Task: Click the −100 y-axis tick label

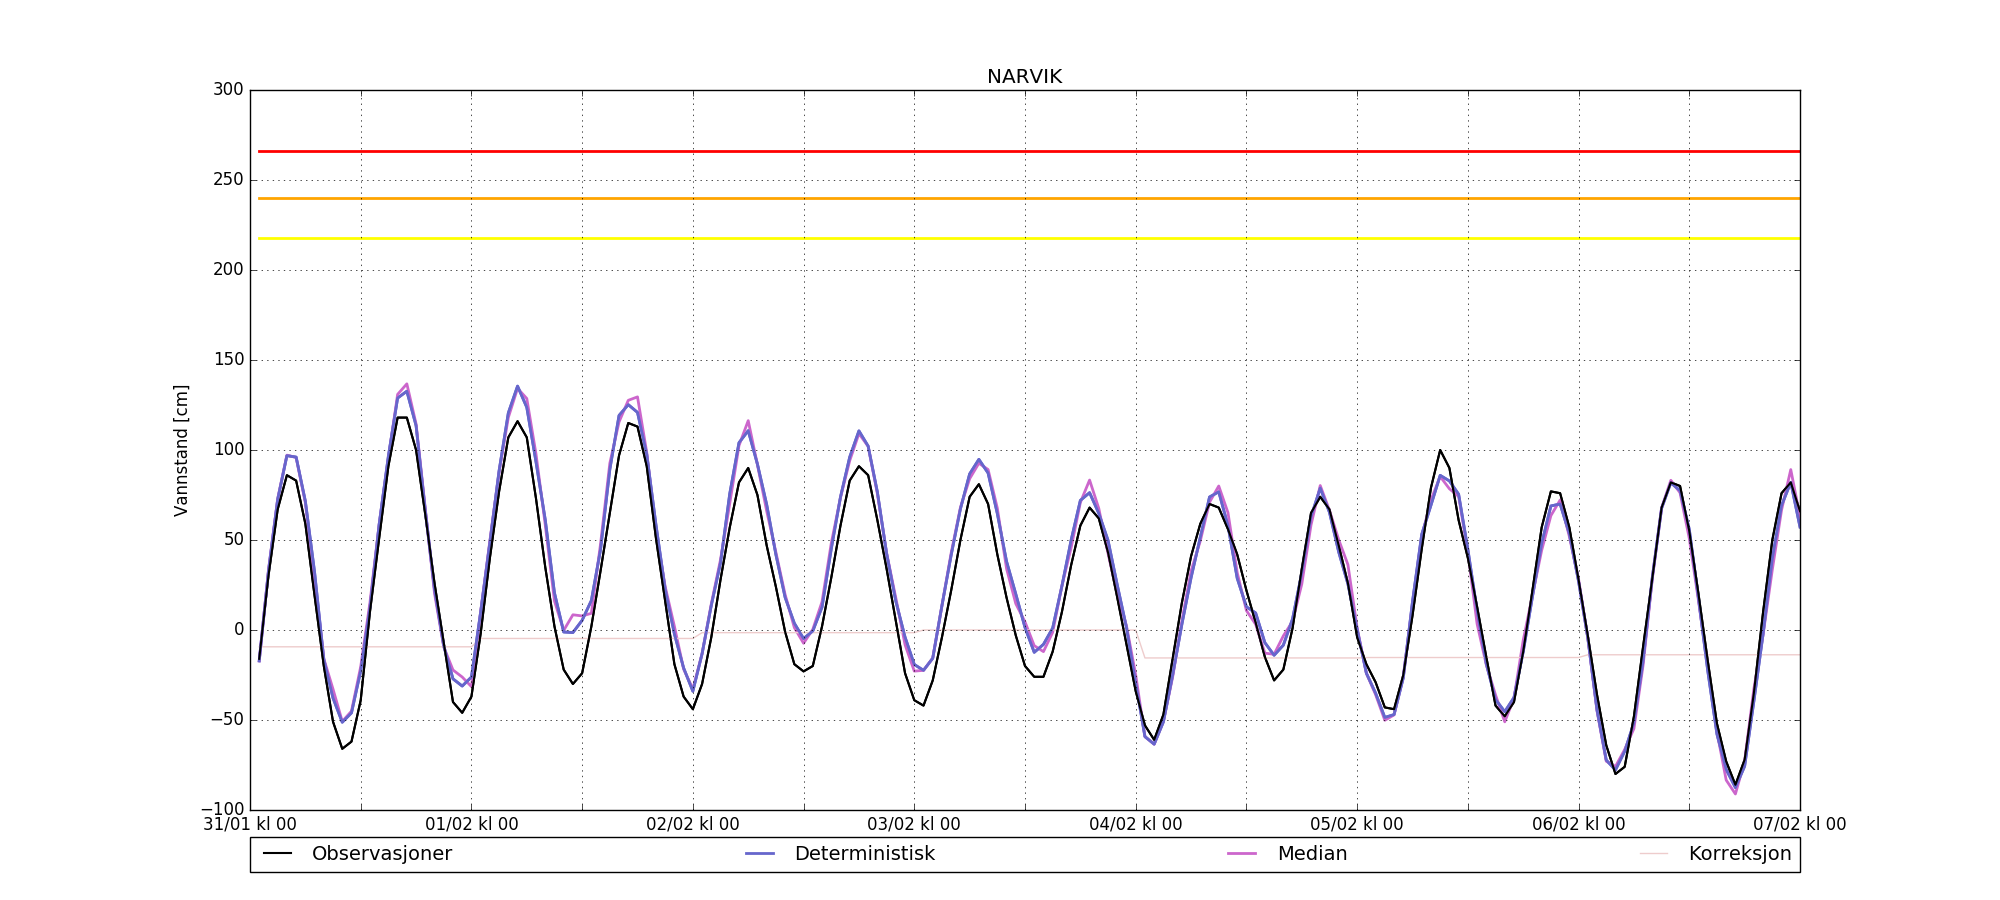Action: coord(222,809)
